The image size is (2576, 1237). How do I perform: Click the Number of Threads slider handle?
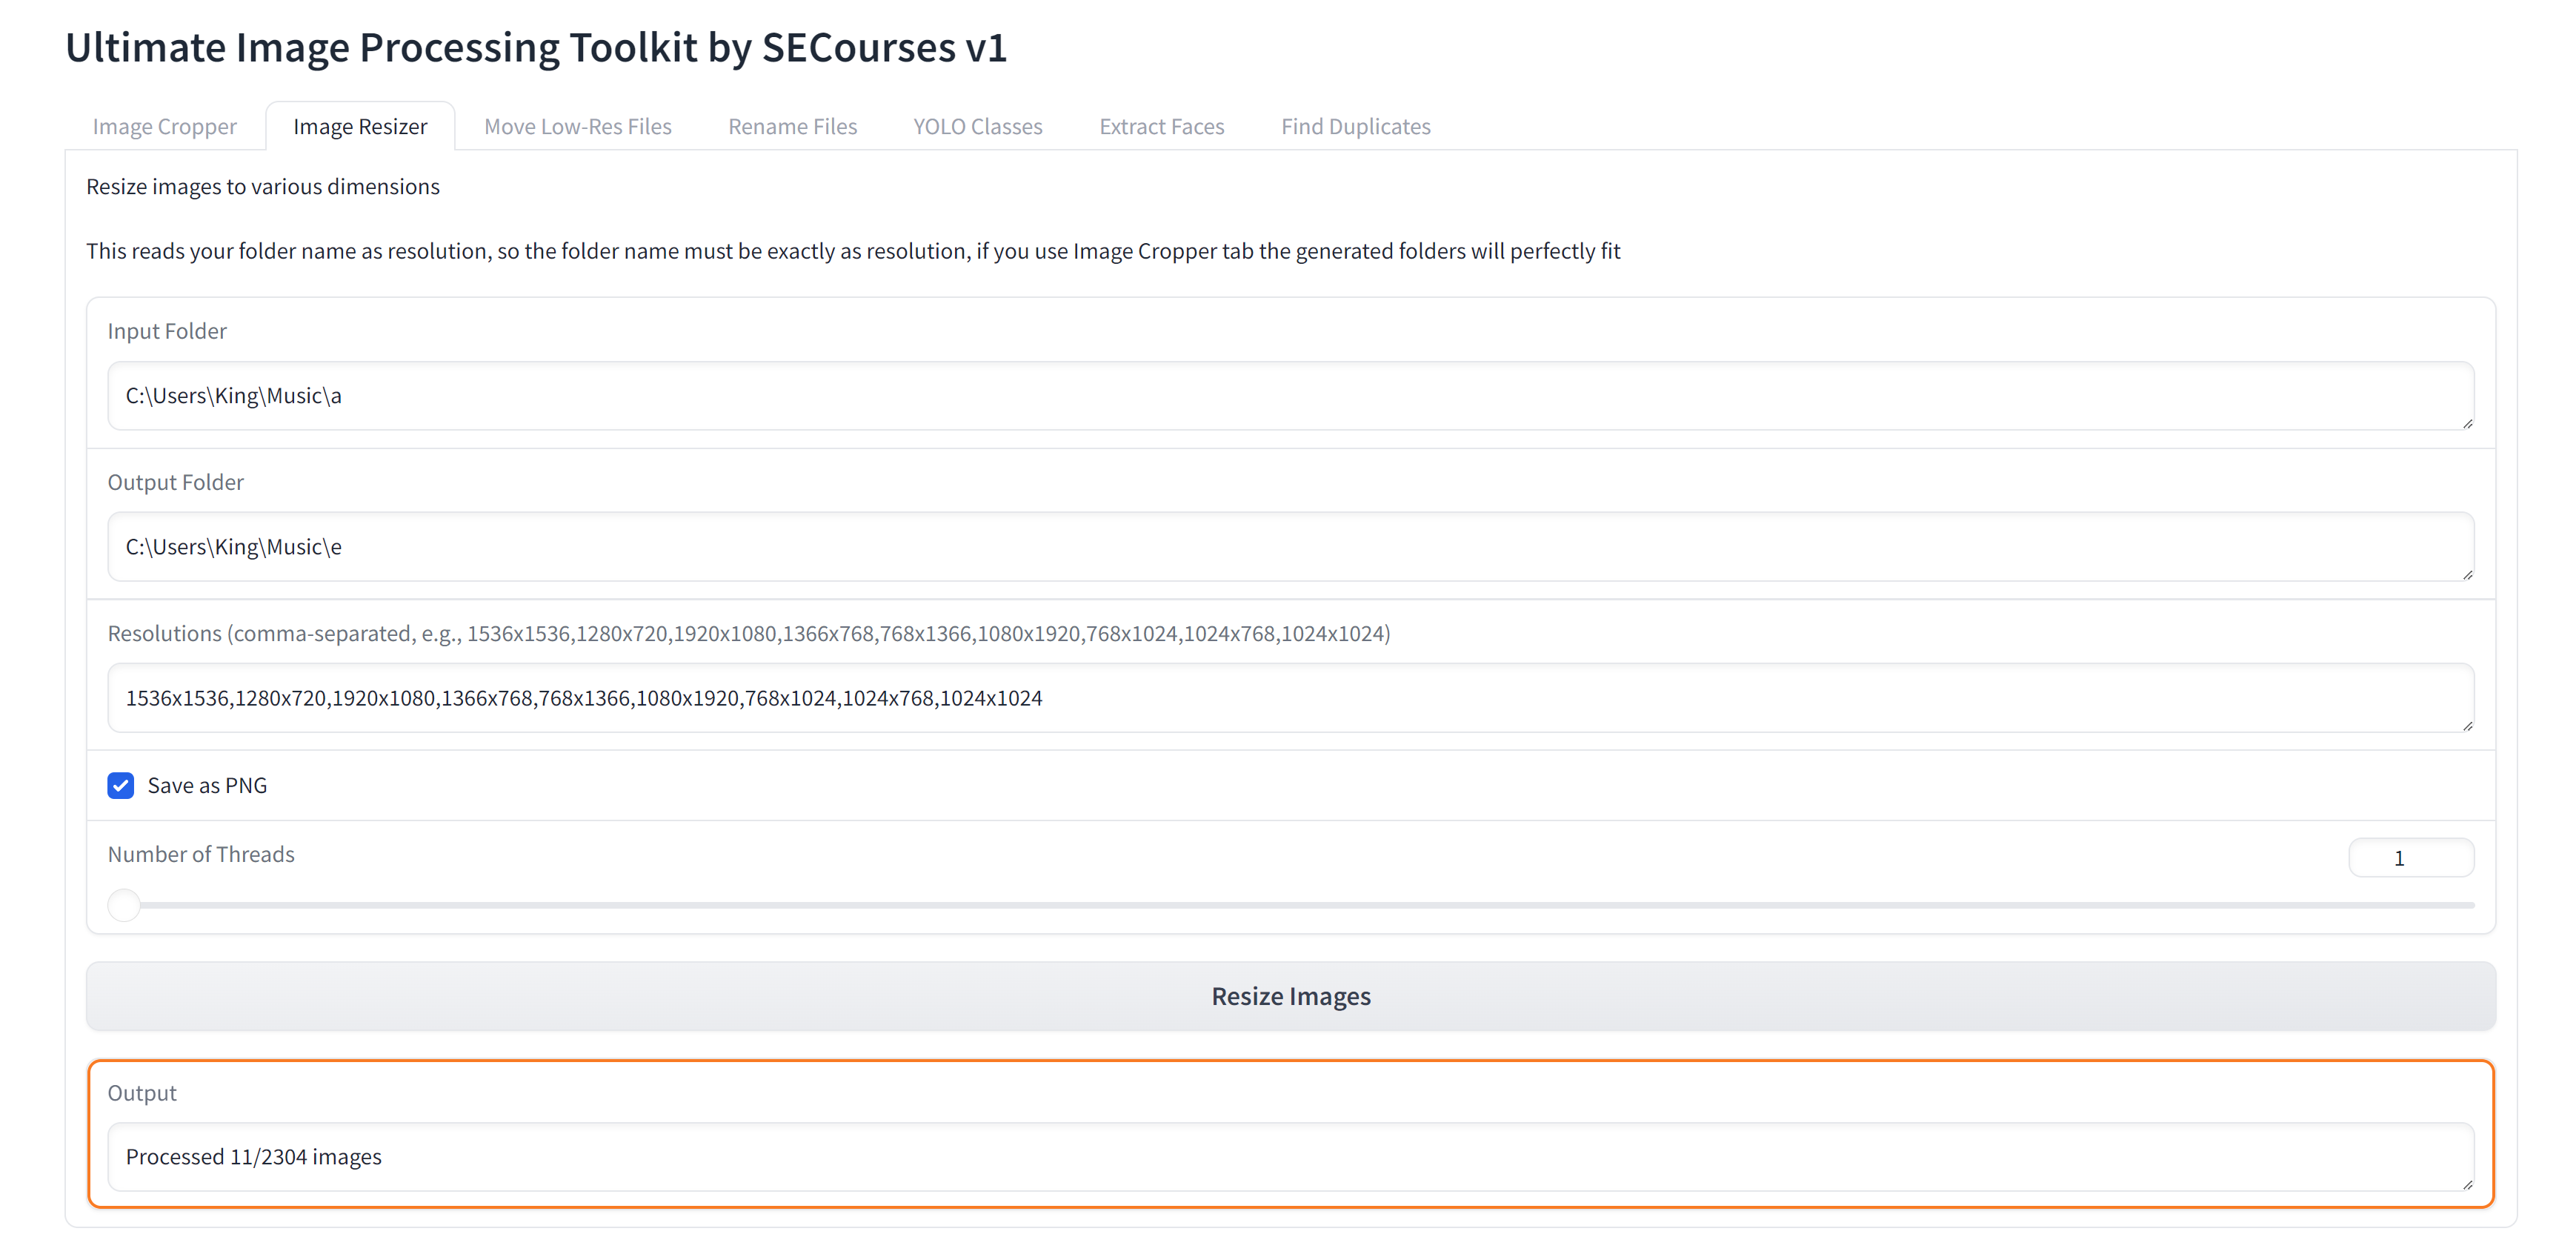coord(124,905)
